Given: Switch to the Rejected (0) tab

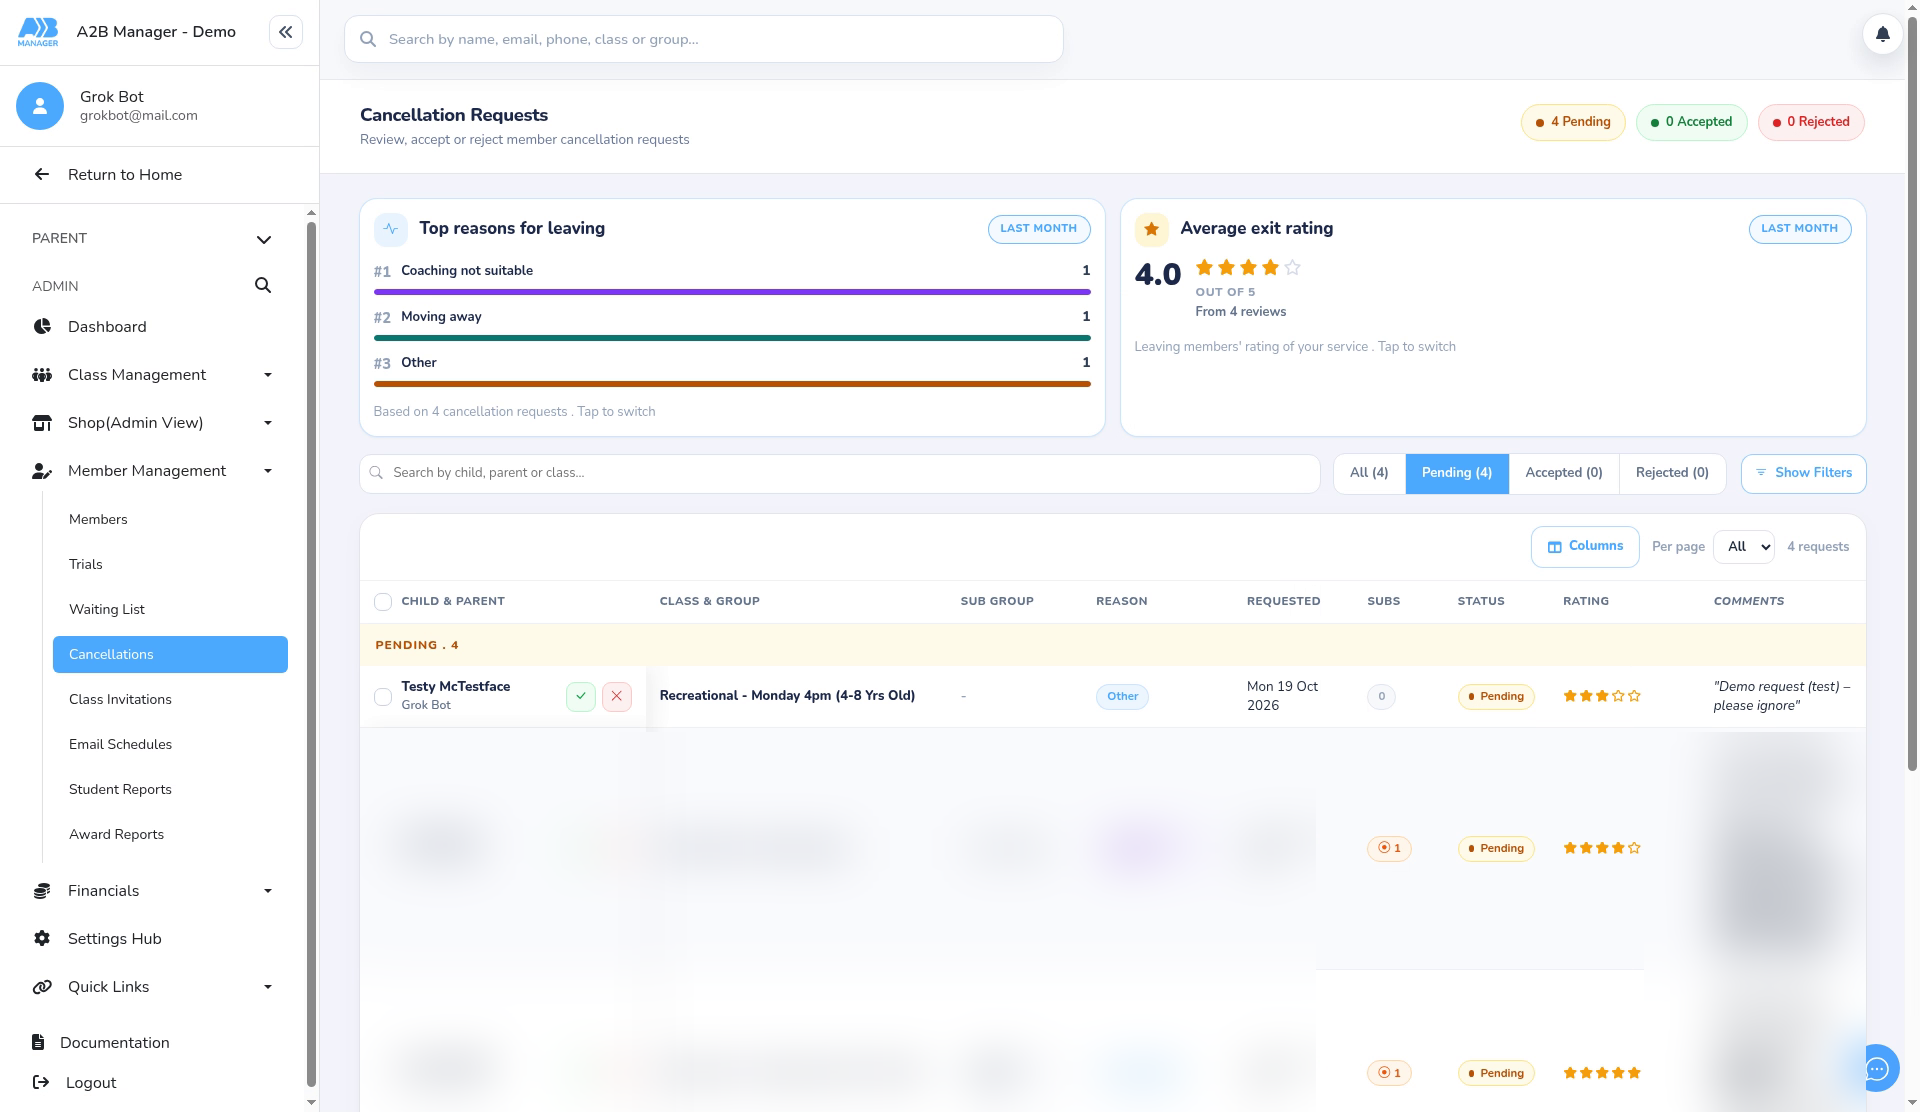Looking at the screenshot, I should pyautogui.click(x=1672, y=473).
